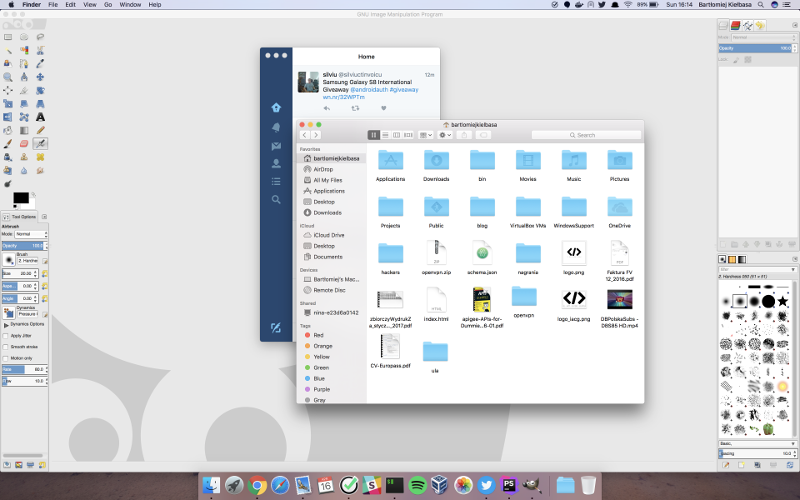
Task: Select Downloads folder in Finder window
Action: coord(436,166)
